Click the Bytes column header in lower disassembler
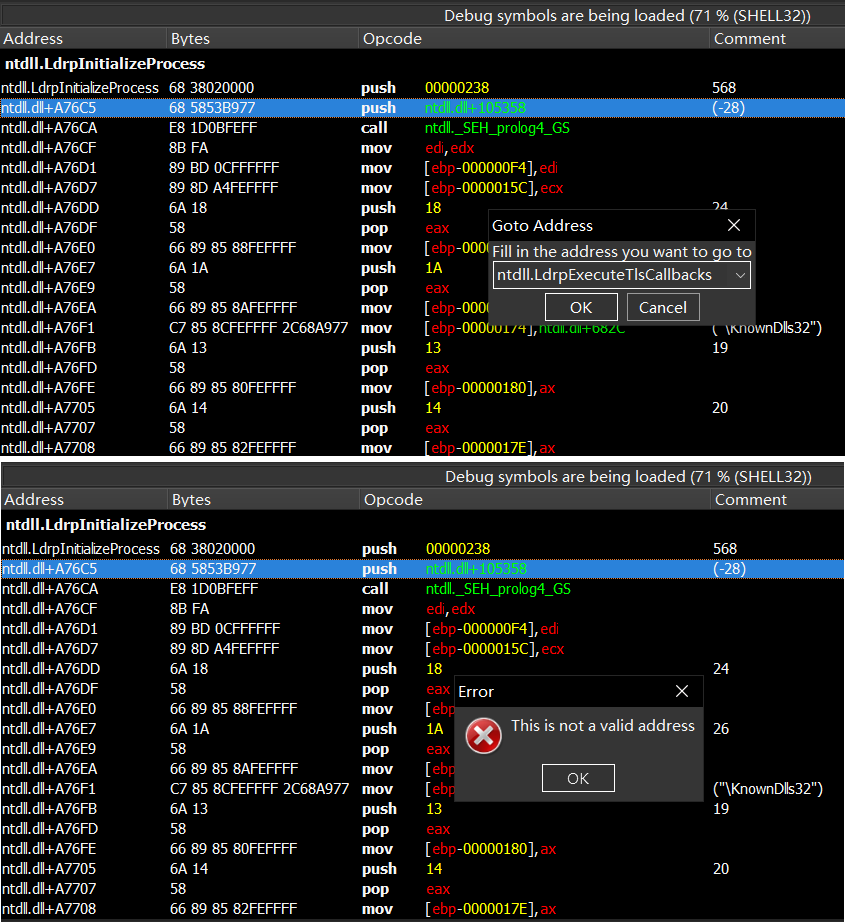Screen dimensions: 845x923 (192, 500)
